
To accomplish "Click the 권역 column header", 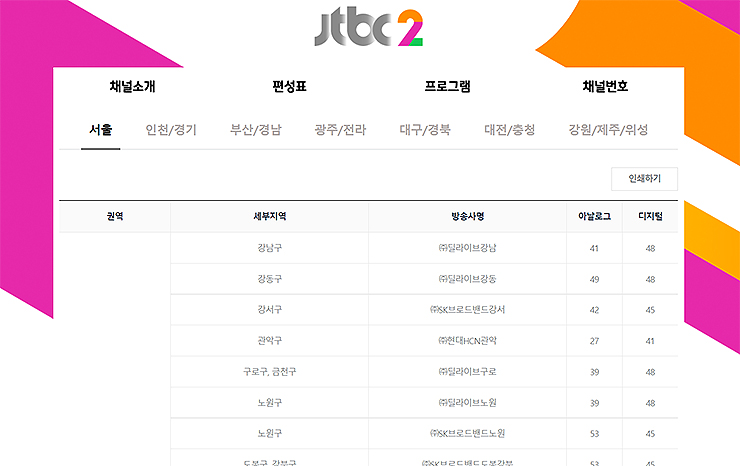I will [x=115, y=216].
